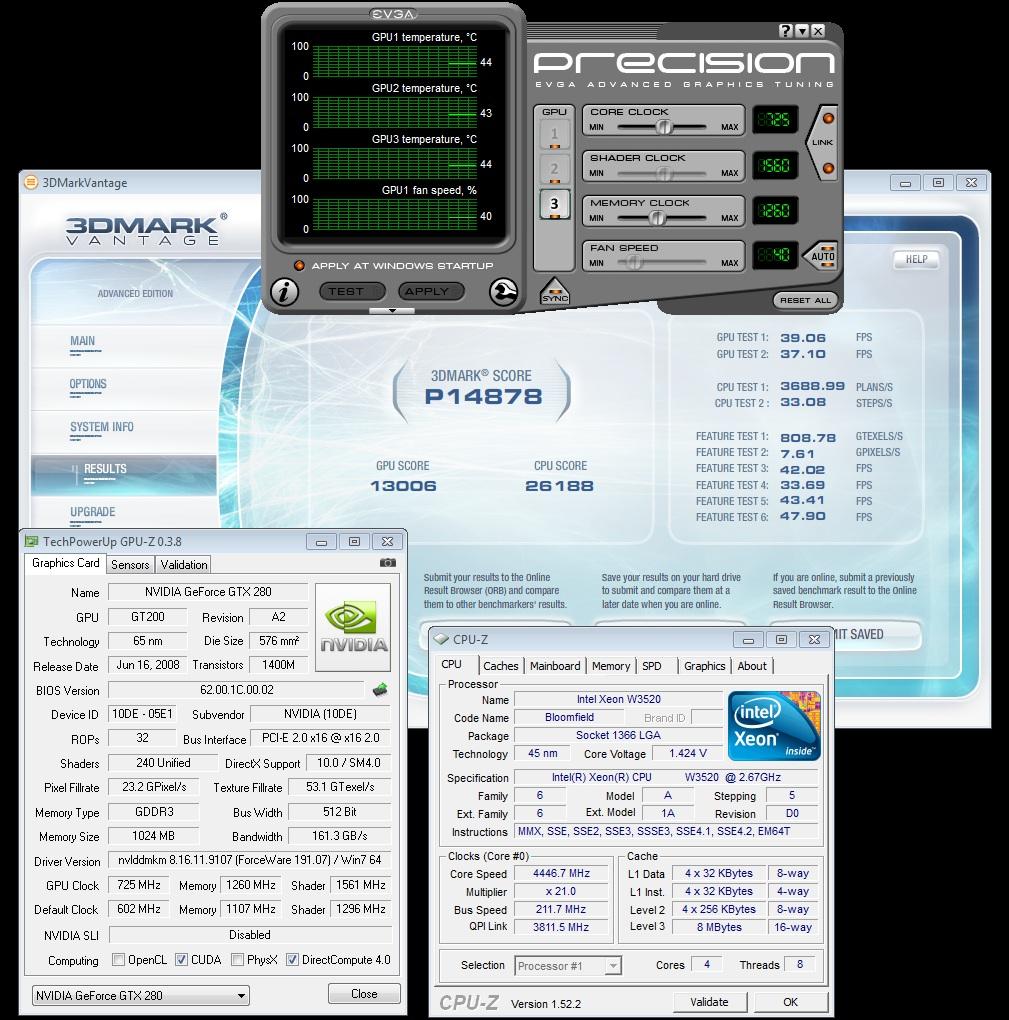Click 3DMarkVantage title bar icon
This screenshot has width=1009, height=1020.
pyautogui.click(x=31, y=183)
